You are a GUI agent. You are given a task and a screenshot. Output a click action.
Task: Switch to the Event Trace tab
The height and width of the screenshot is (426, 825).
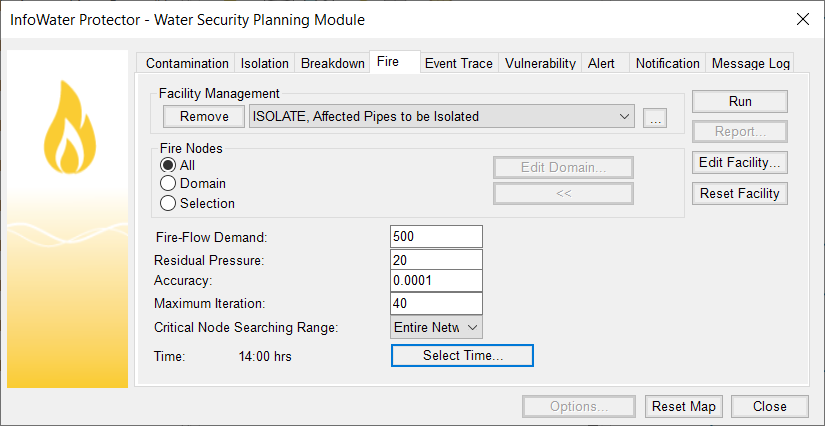458,64
